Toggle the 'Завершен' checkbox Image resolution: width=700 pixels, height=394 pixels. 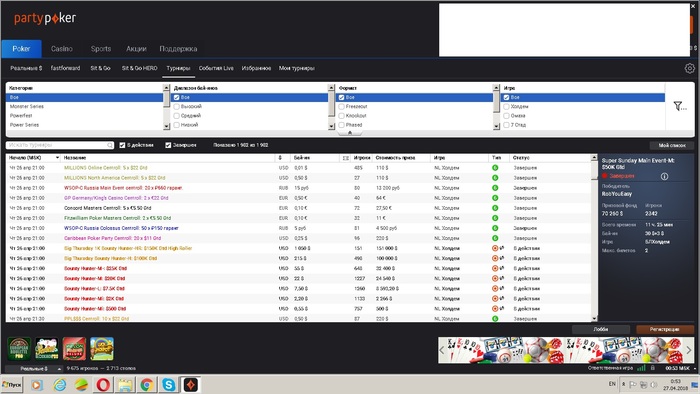pos(168,145)
